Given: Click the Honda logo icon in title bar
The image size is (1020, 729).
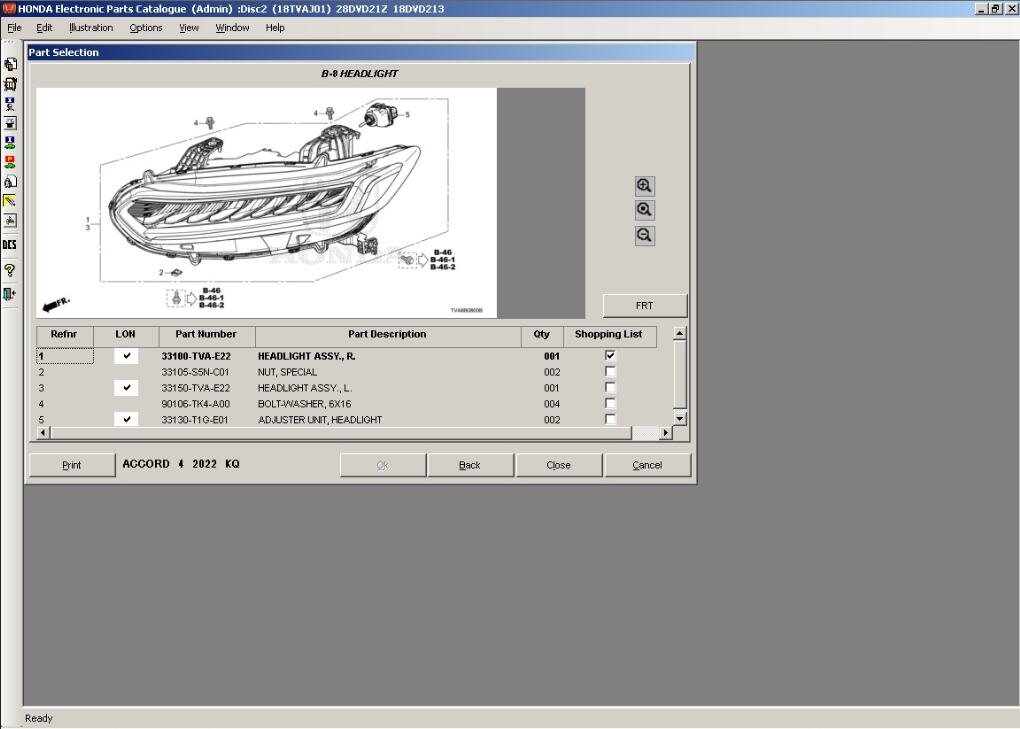Looking at the screenshot, I should [x=8, y=8].
